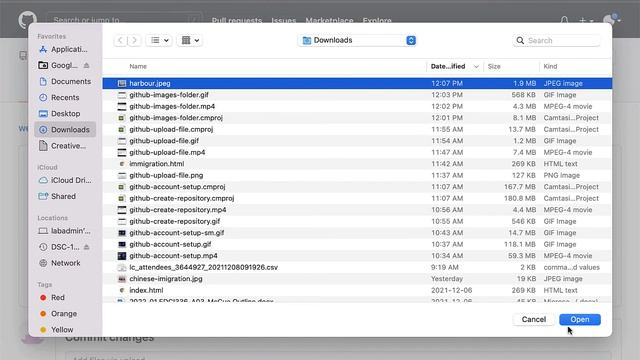Open Desktop in the sidebar
This screenshot has height=360, width=640.
[x=65, y=113]
